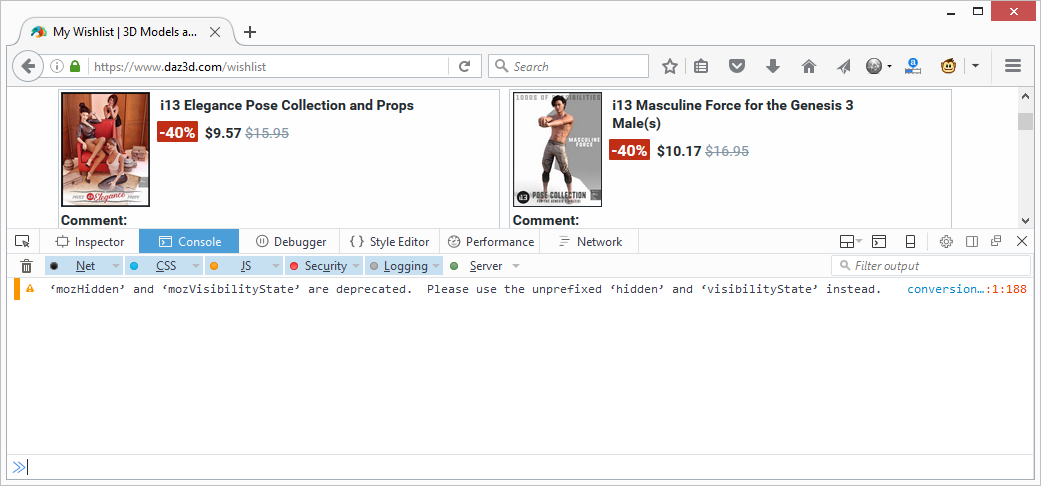Bookmark this page with the star icon
Viewport: 1041px width, 486px height.
(670, 66)
